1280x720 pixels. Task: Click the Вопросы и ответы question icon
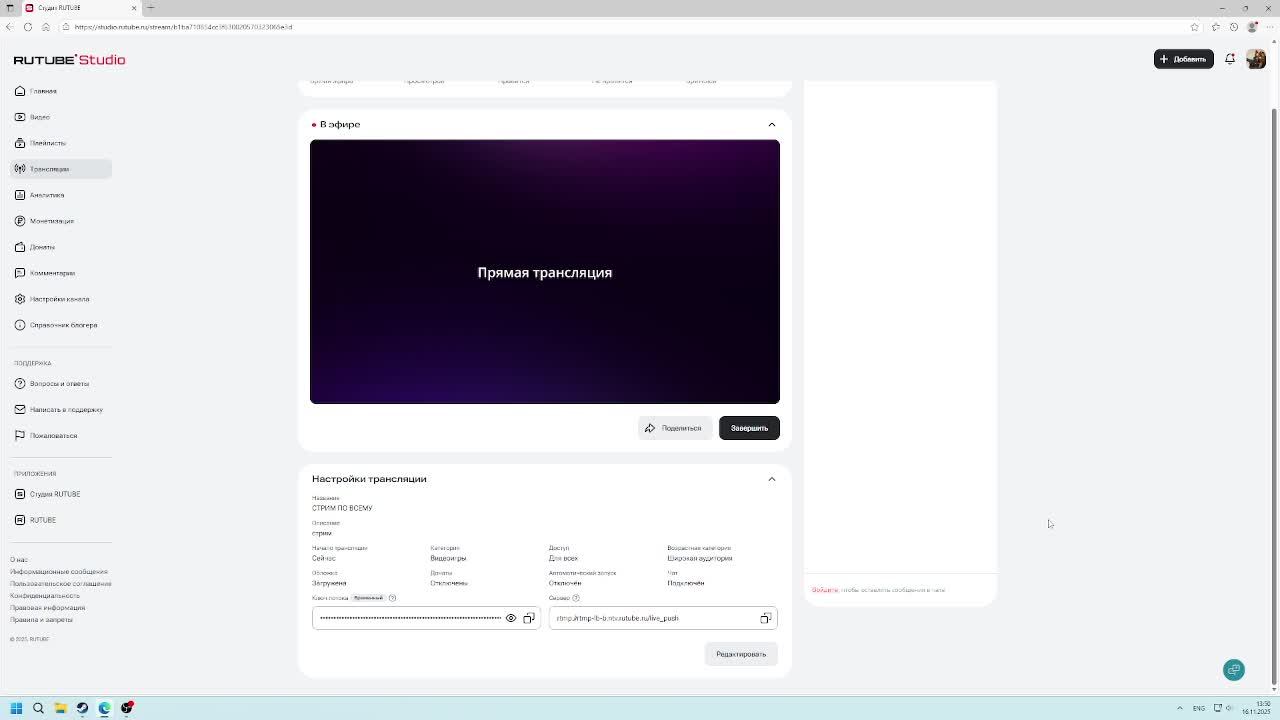coord(20,383)
